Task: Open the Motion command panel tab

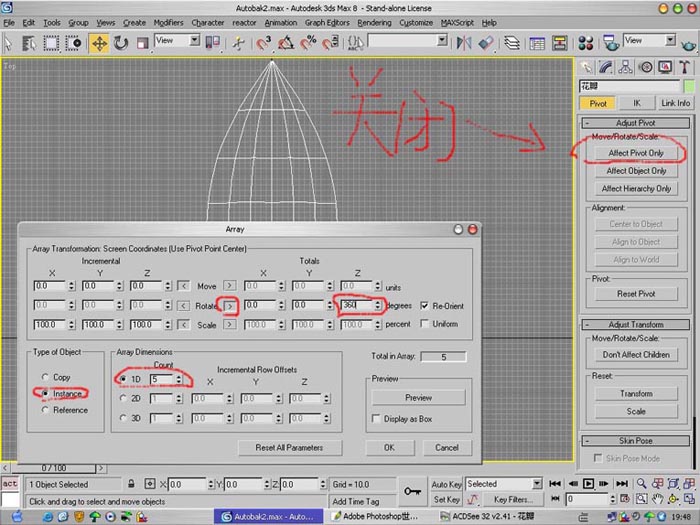Action: click(x=646, y=67)
